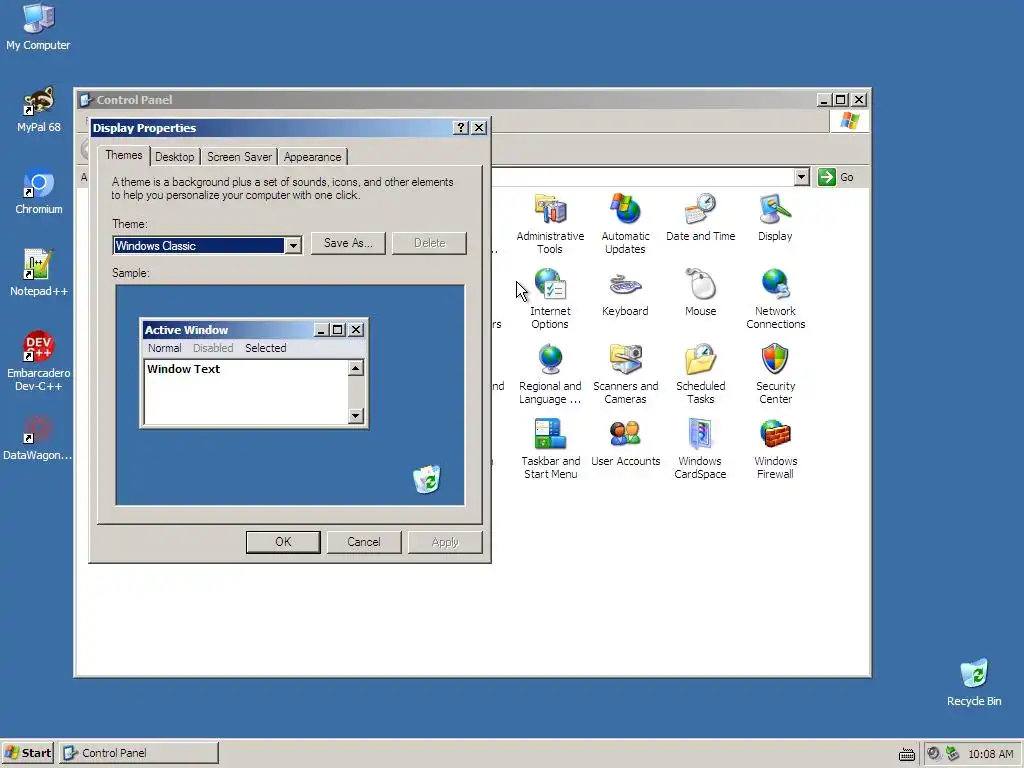Screen dimensions: 1024x768
Task: Click the Display Properties help question button
Action: tap(460, 128)
